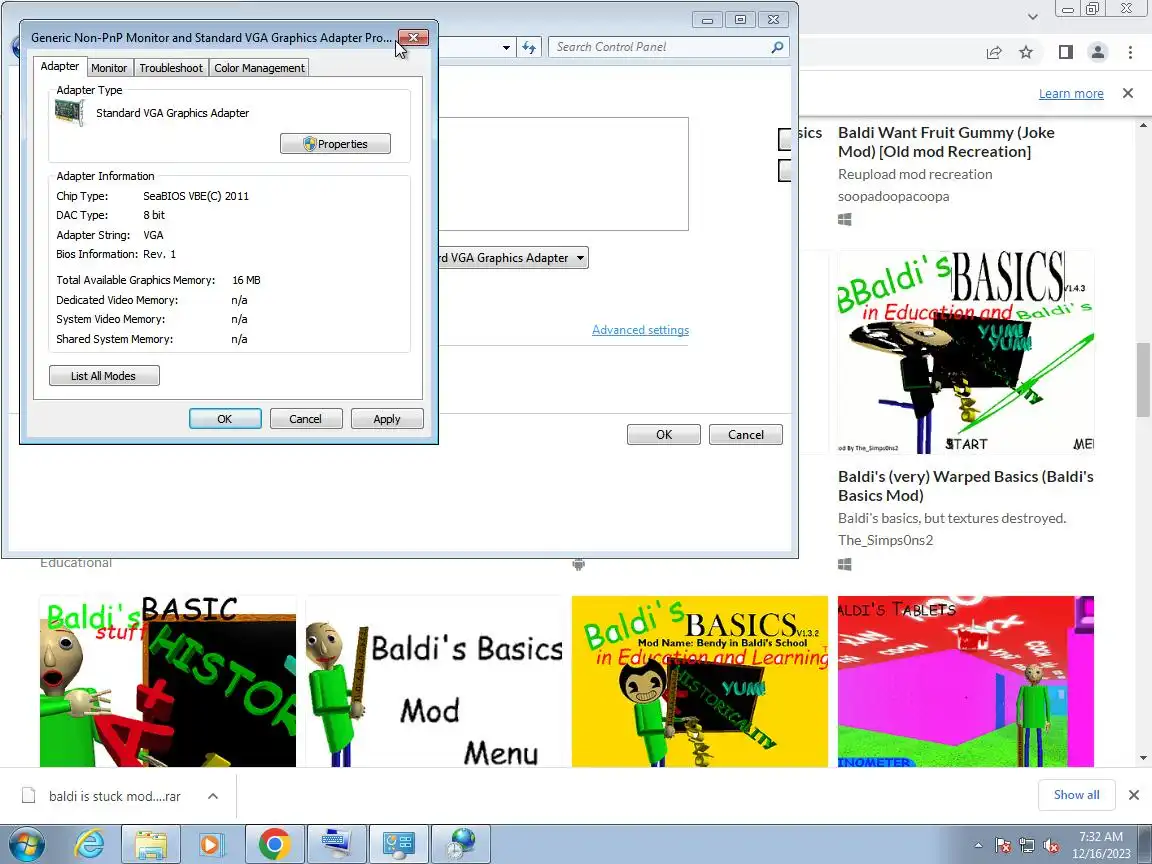Screen dimensions: 1152x864
Task: Click the webpage scroll down arrow
Action: point(1143,757)
